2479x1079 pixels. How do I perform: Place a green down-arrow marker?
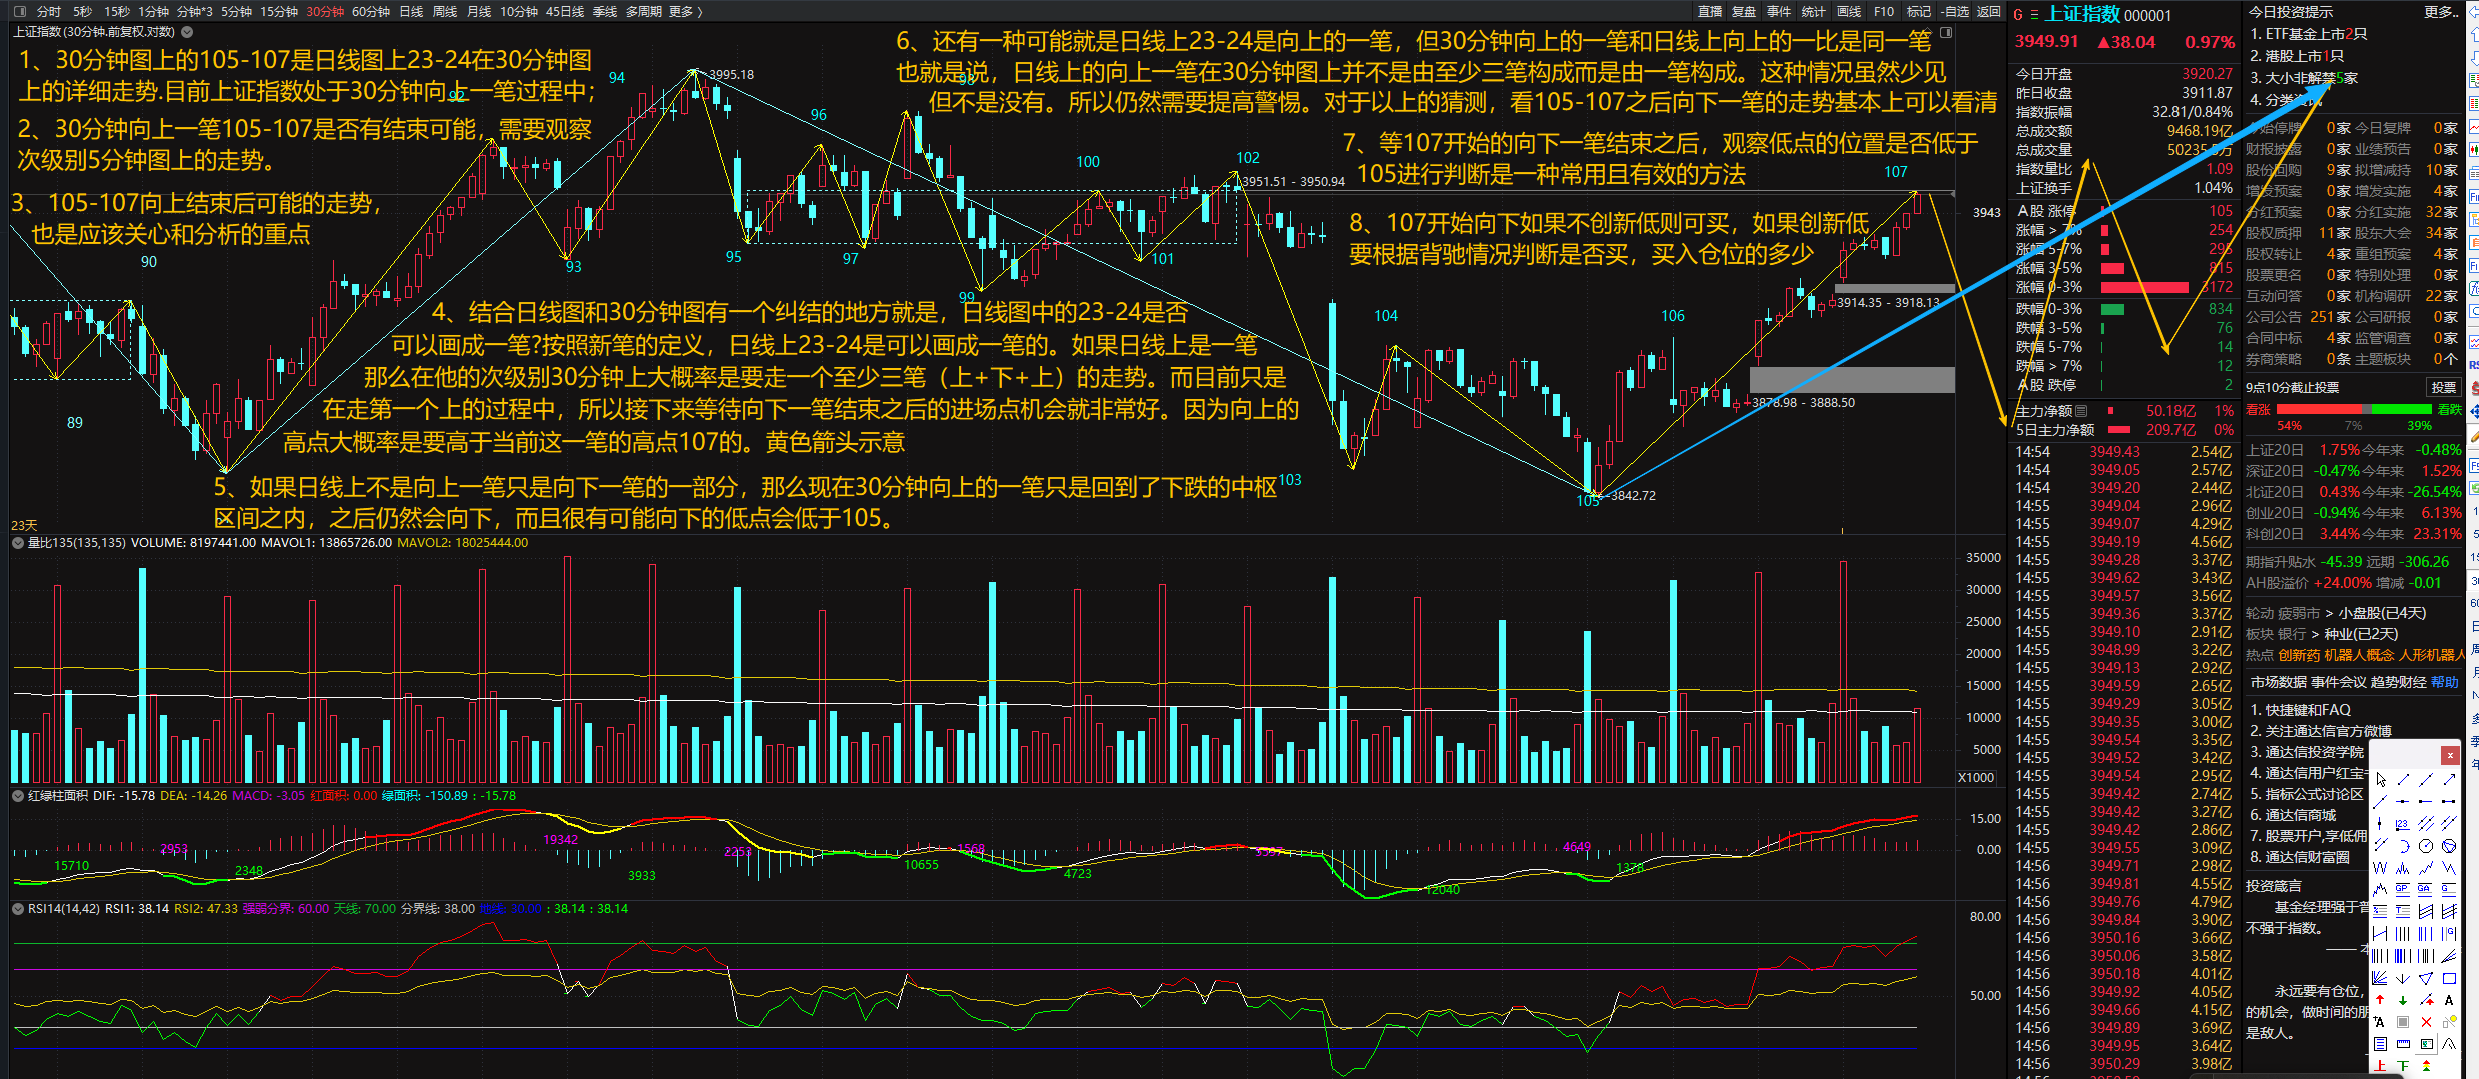pos(2402,1000)
